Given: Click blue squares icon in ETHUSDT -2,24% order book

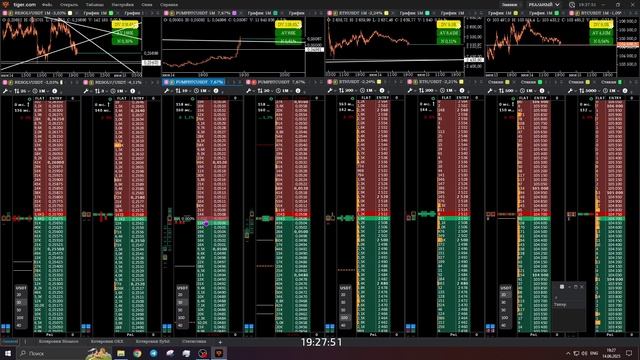Looking at the screenshot, I should (x=329, y=327).
